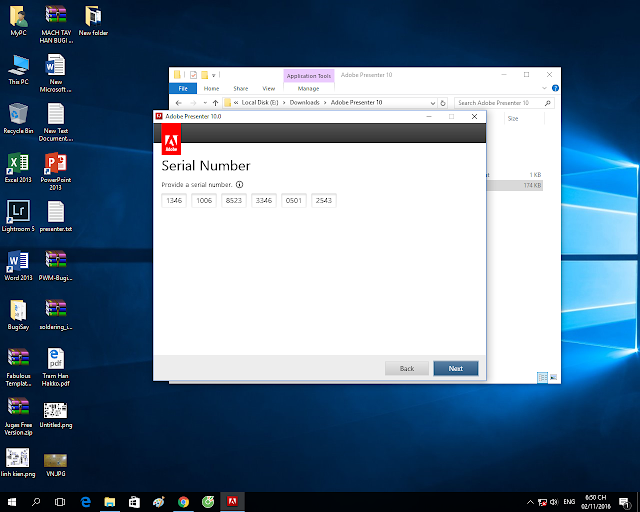This screenshot has width=640, height=512.
Task: Select the Jugas Free Version.zip icon
Action: [18, 407]
